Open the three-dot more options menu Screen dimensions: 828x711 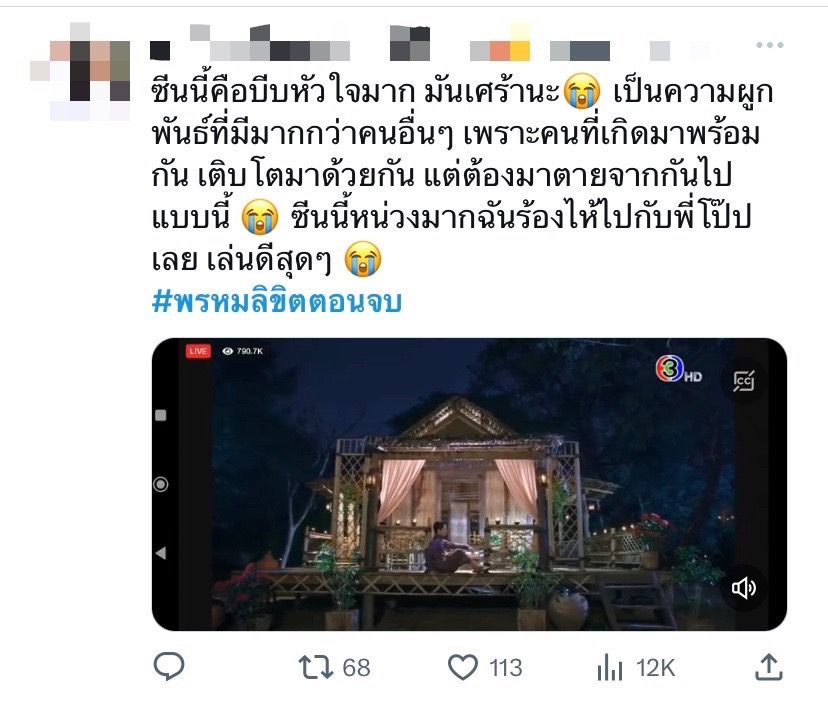769,45
